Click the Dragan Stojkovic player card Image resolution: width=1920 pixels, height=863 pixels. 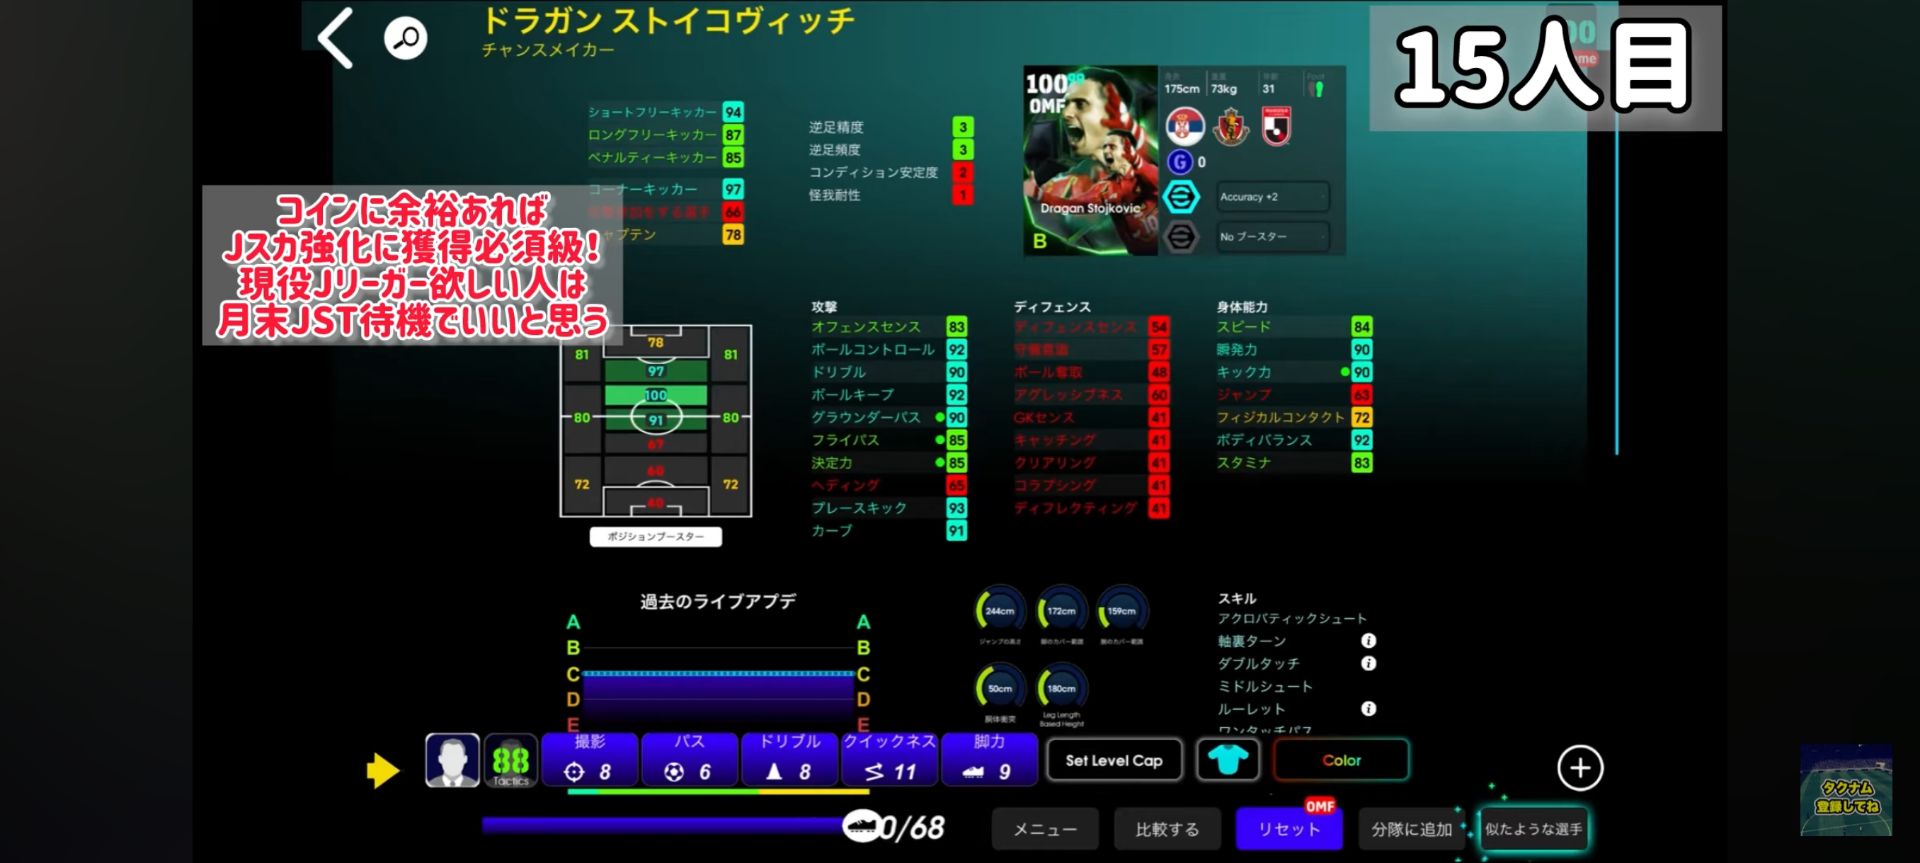point(1090,161)
